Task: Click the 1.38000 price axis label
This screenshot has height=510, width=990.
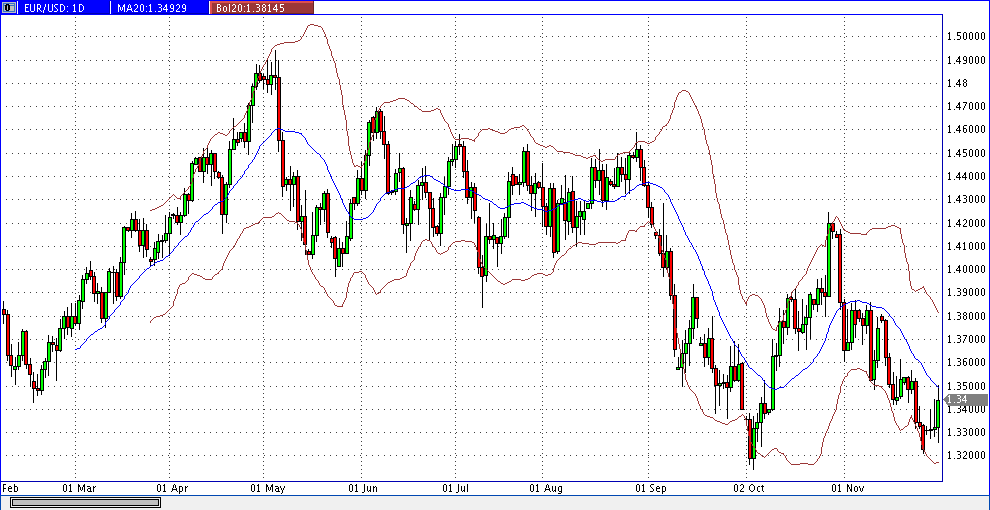Action: [966, 316]
